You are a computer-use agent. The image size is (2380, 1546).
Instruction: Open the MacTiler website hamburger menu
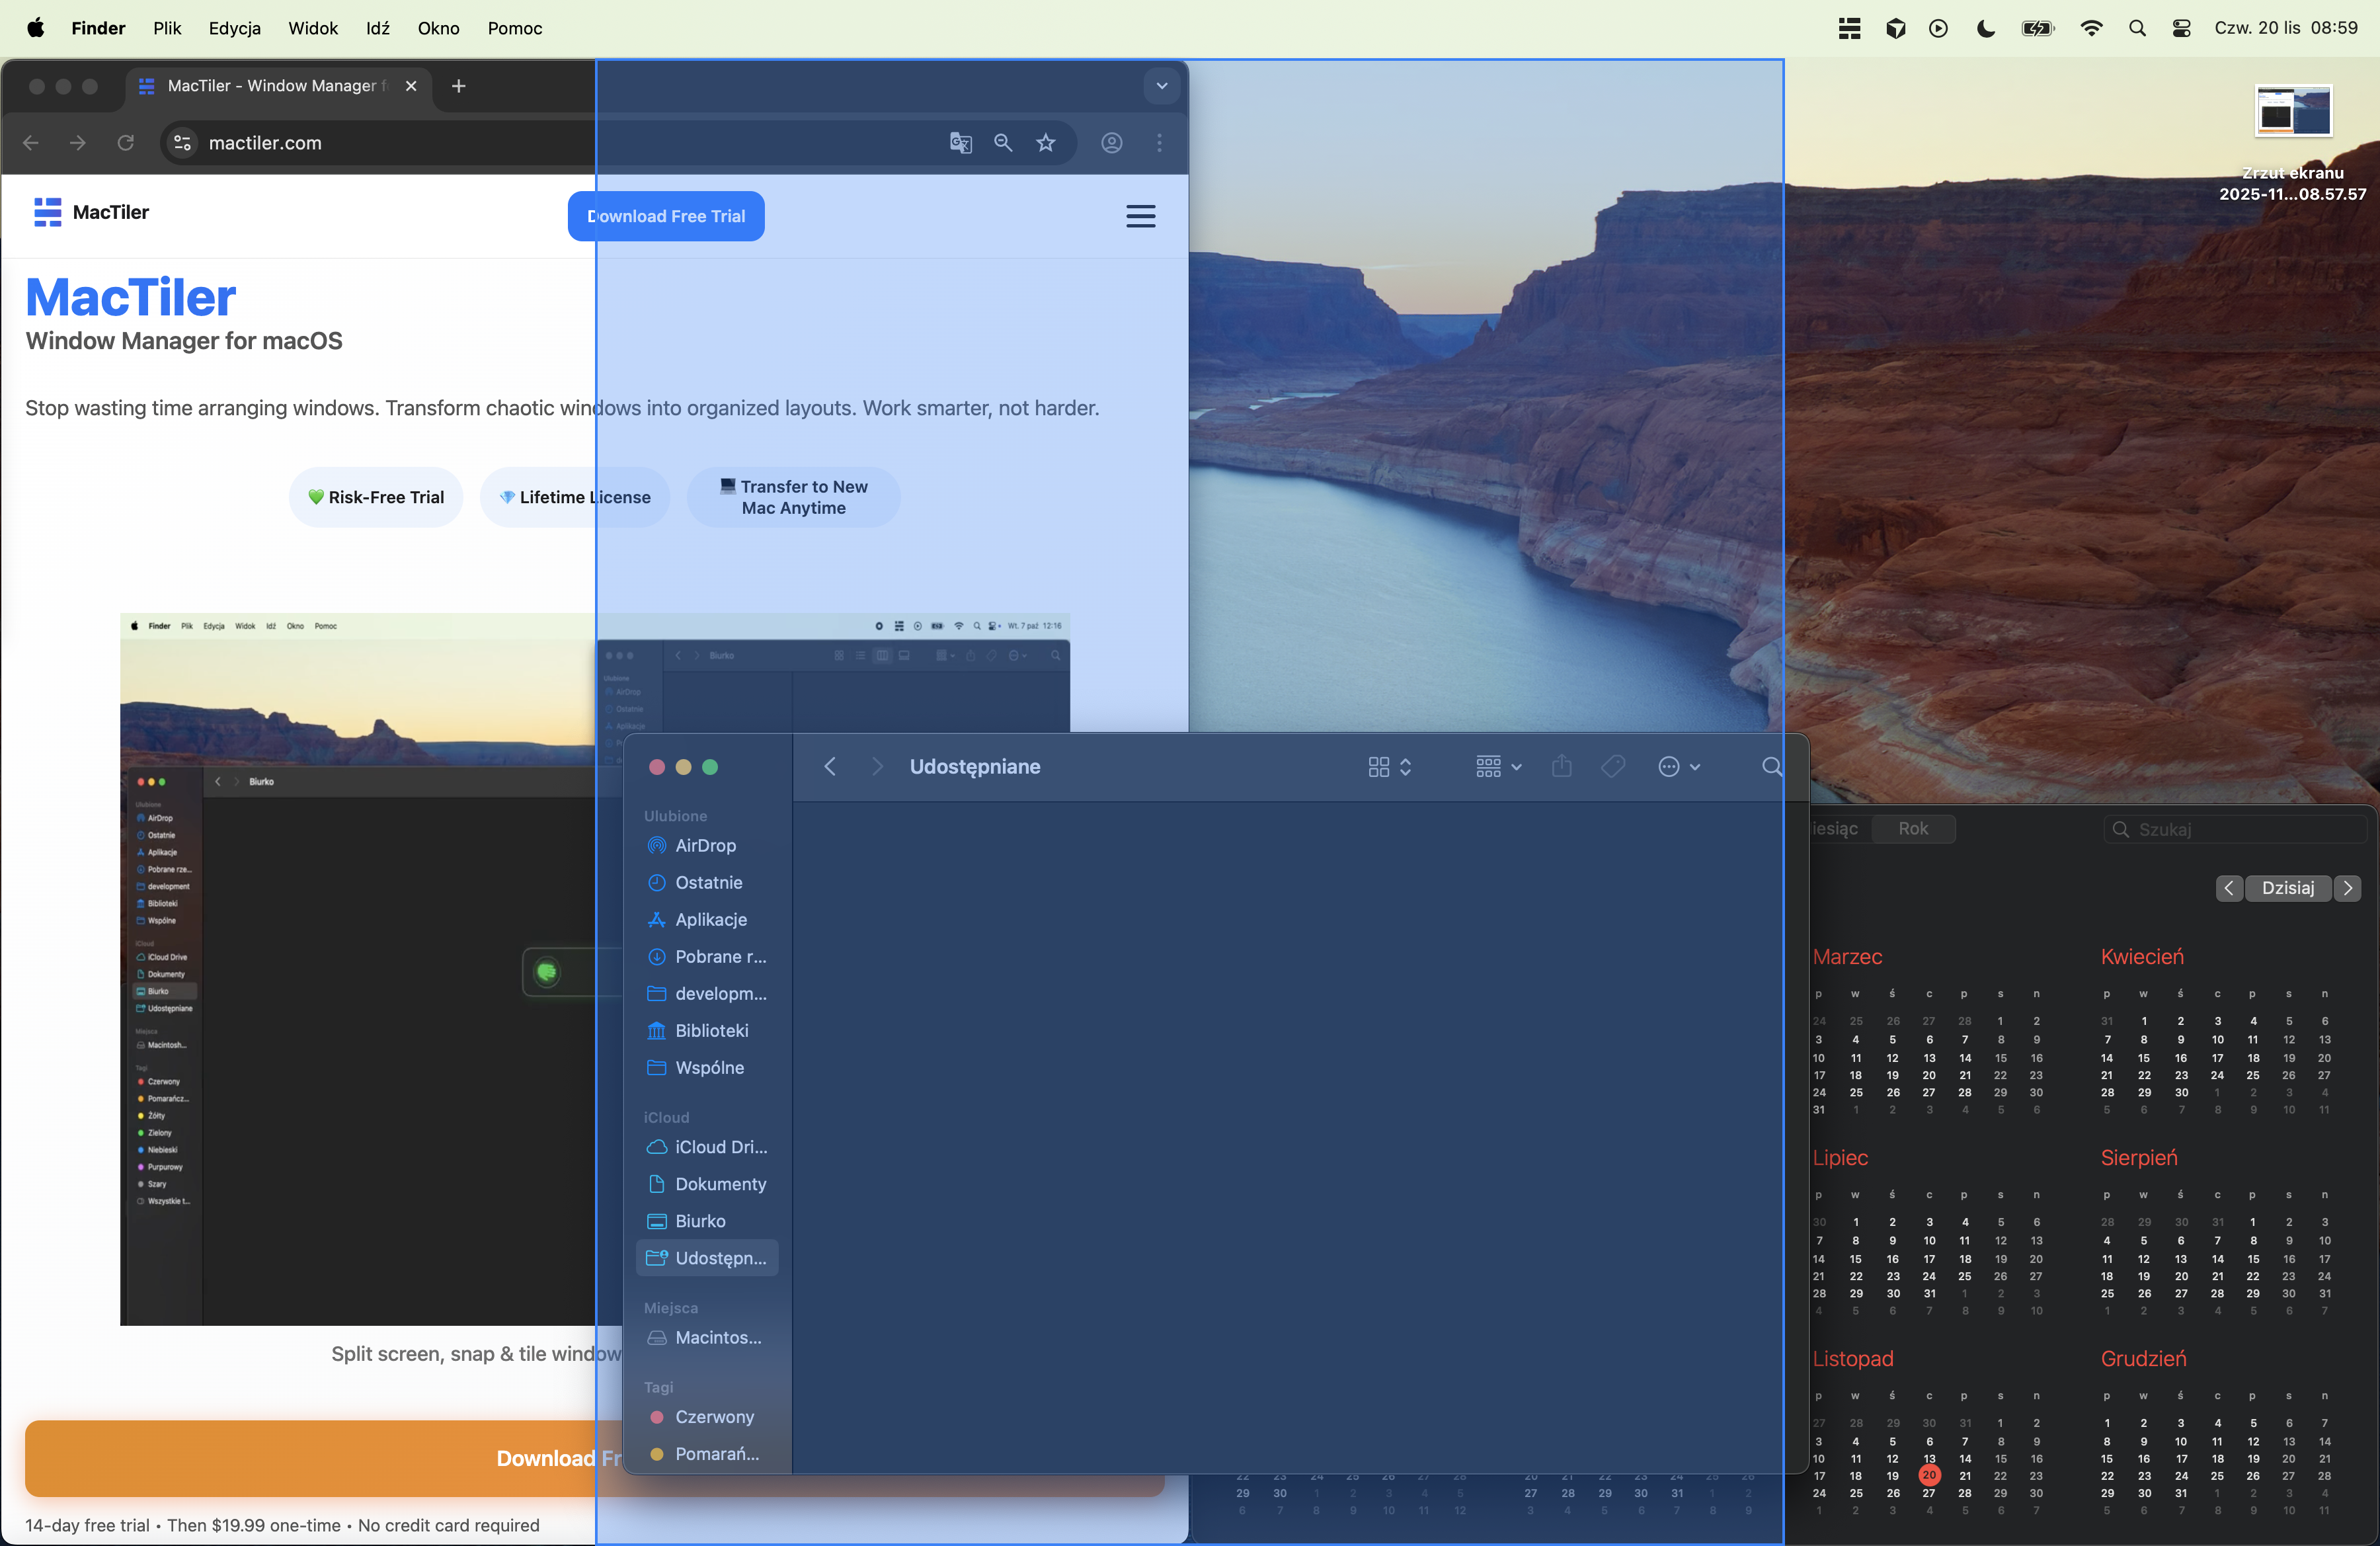click(x=1140, y=216)
